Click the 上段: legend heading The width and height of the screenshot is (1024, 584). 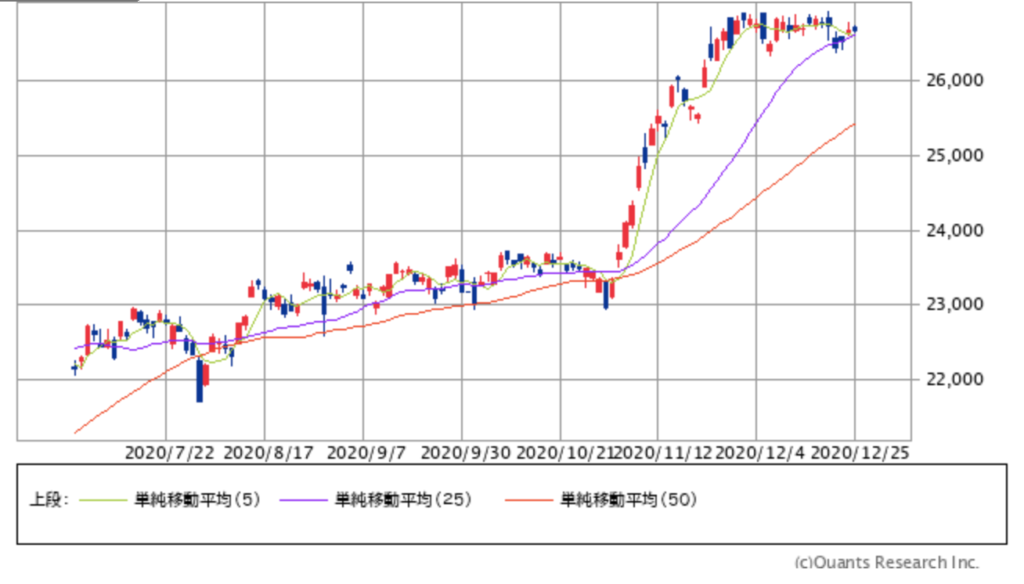49,500
